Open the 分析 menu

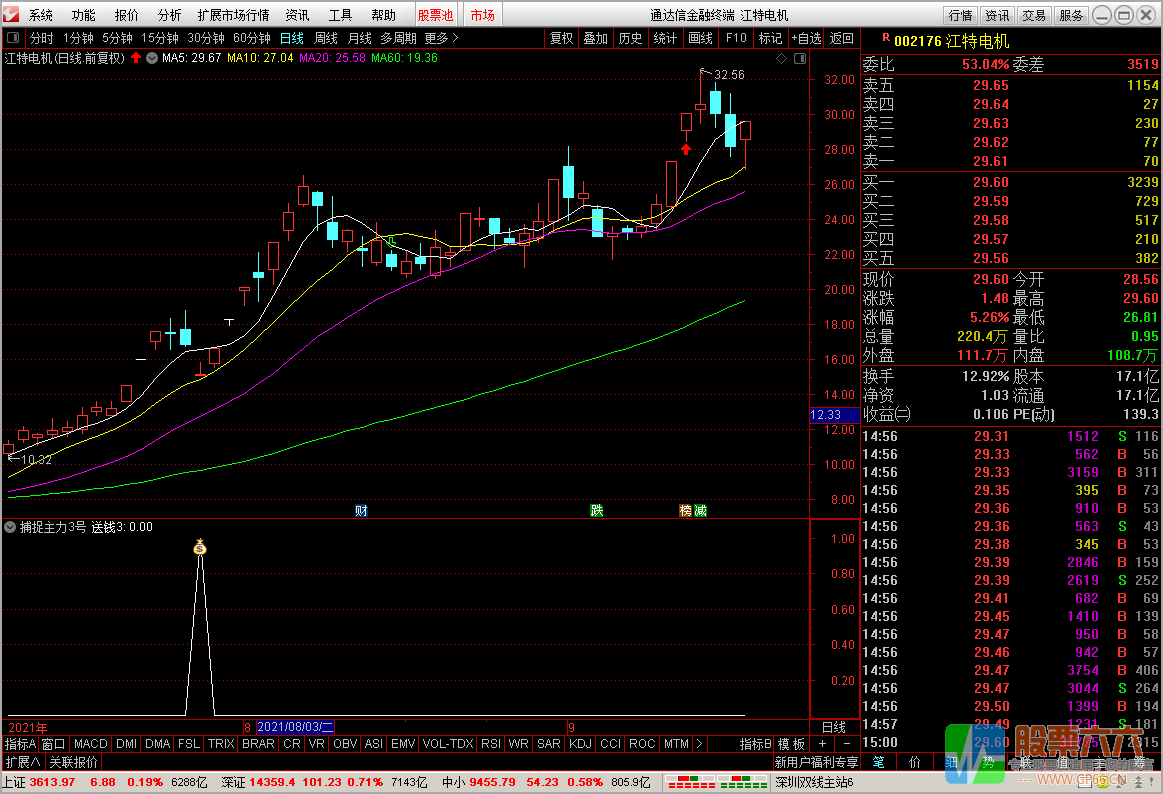pos(170,15)
